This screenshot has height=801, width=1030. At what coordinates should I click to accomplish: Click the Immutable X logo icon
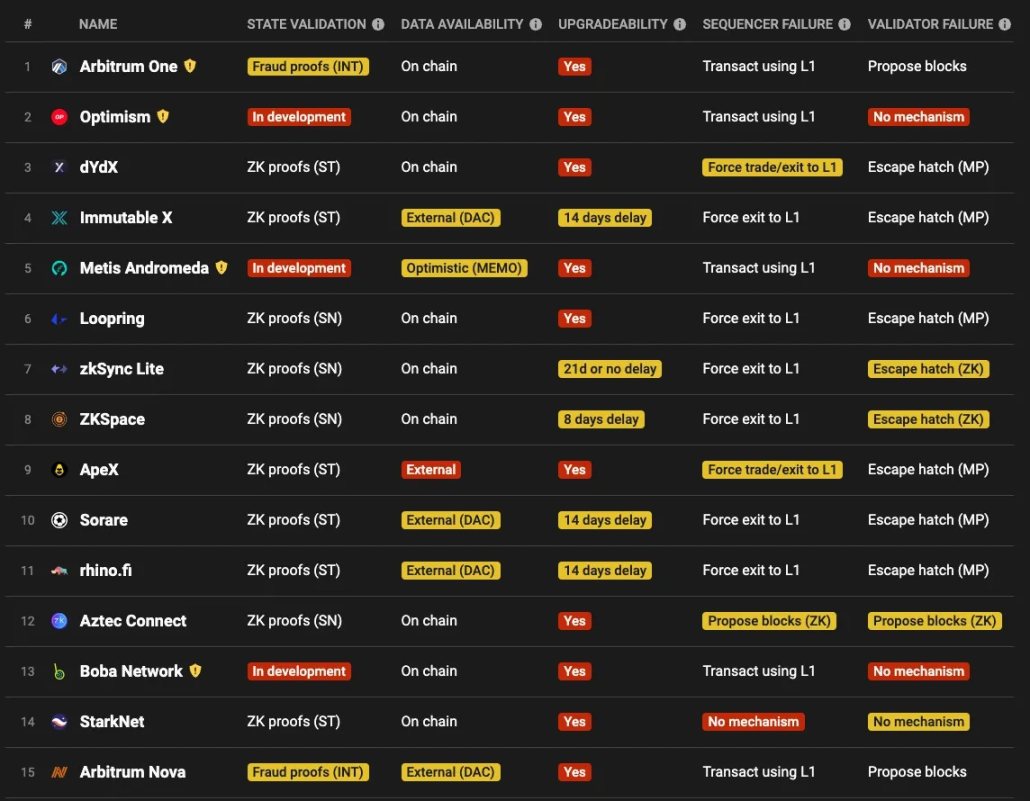coord(59,218)
